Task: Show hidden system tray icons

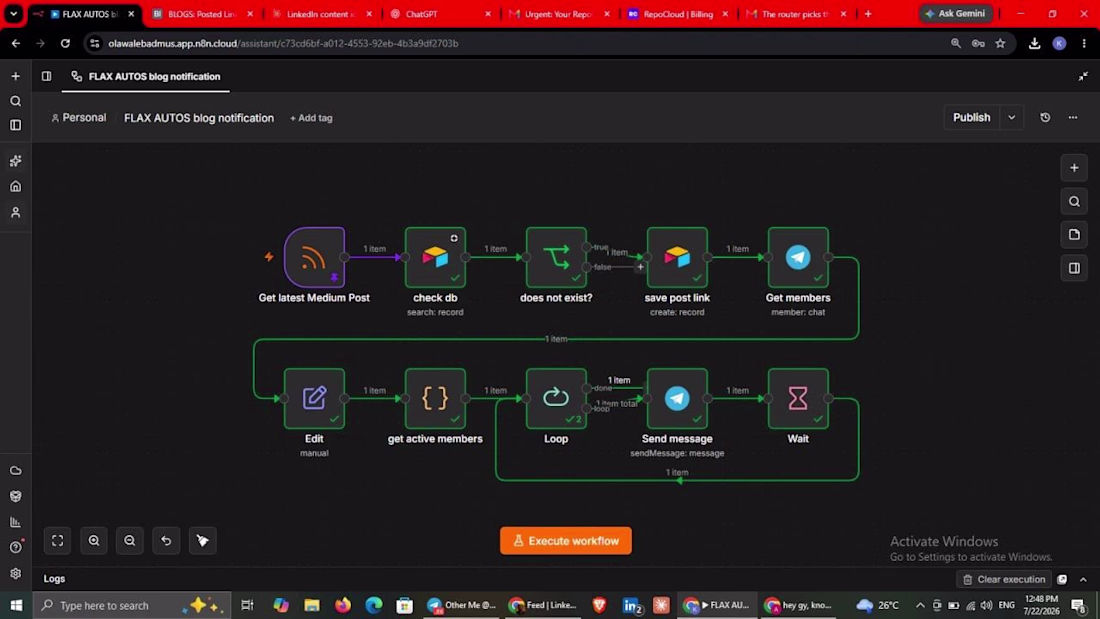Action: click(x=920, y=605)
